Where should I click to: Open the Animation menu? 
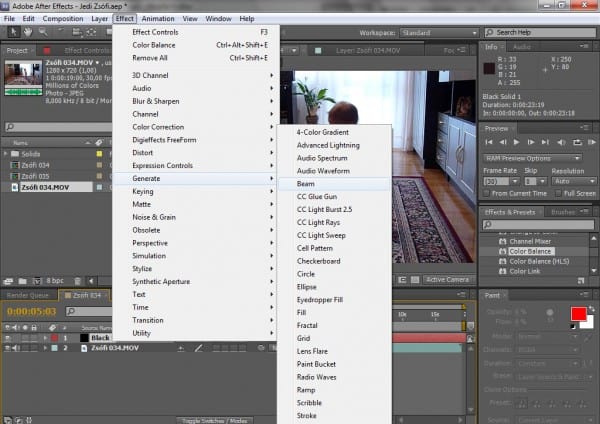pyautogui.click(x=157, y=18)
